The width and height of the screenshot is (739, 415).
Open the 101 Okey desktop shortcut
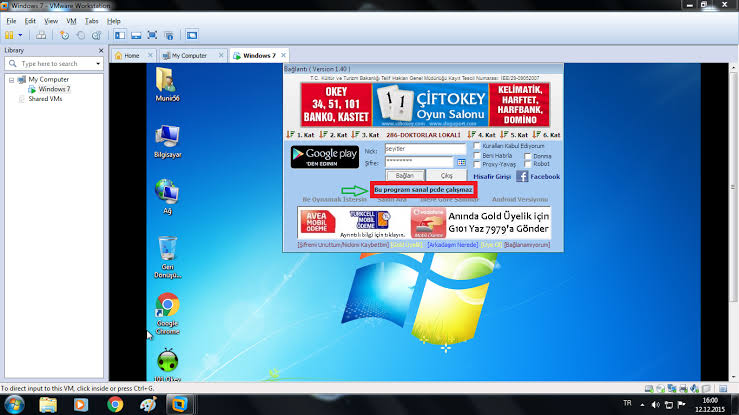pyautogui.click(x=167, y=365)
